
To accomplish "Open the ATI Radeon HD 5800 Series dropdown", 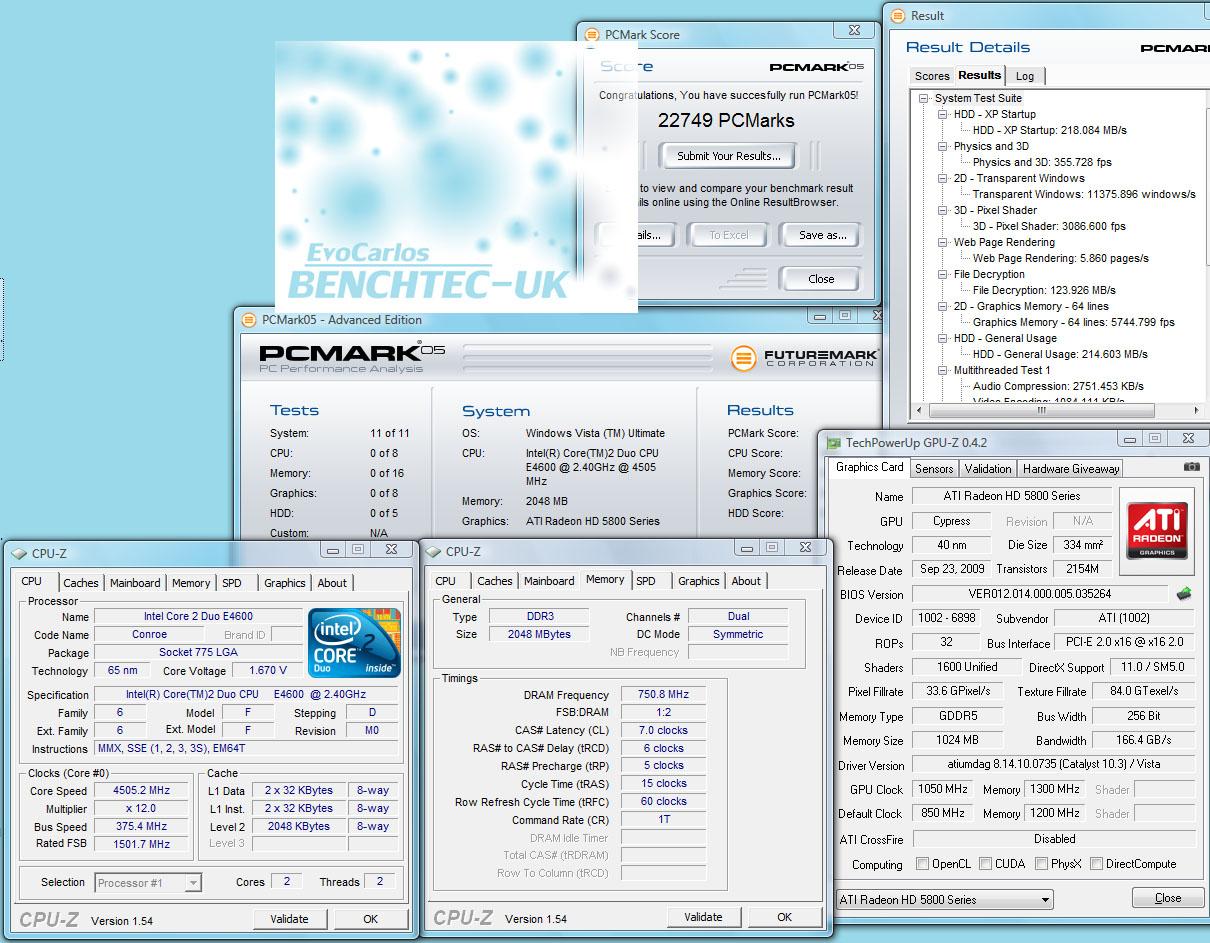I will (944, 900).
